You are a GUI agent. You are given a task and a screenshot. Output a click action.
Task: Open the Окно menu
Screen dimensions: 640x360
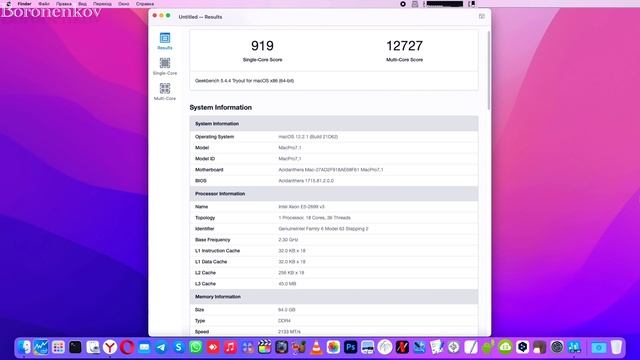[124, 4]
